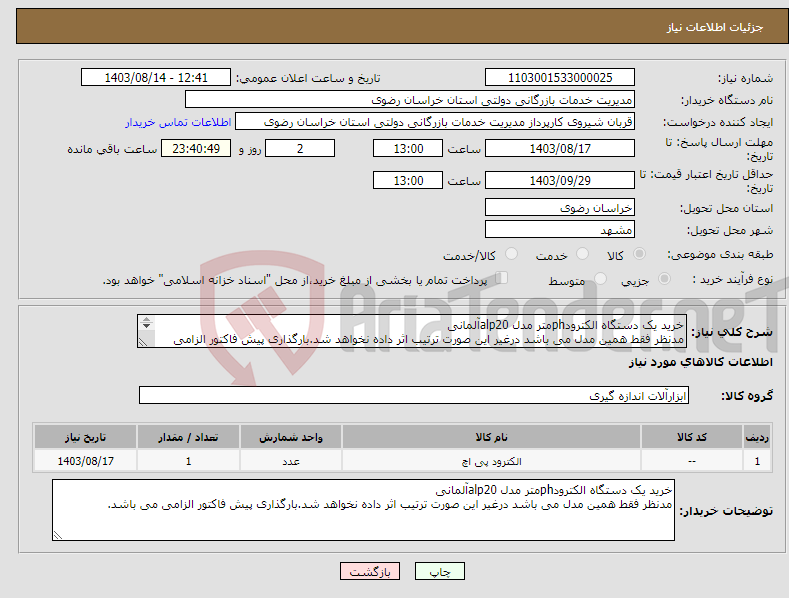Open اطلاعات تماس خریدار contact link

[x=178, y=122]
